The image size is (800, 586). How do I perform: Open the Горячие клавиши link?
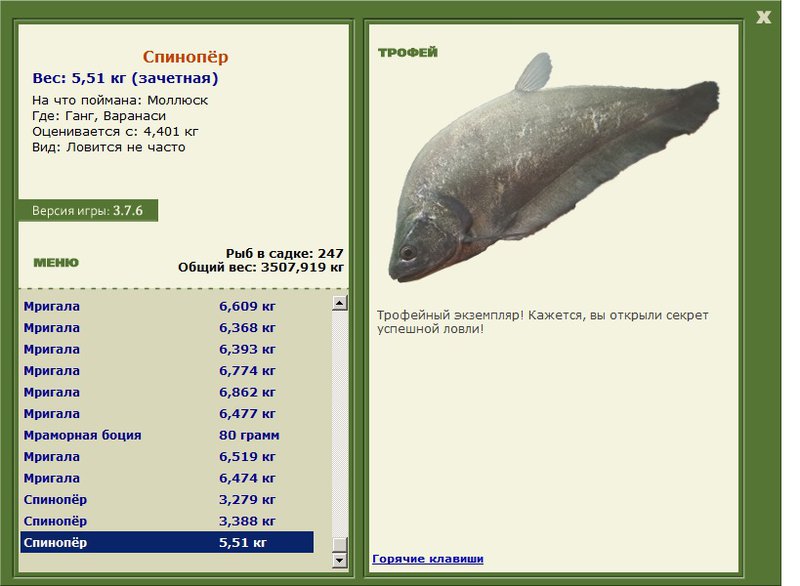[428, 558]
